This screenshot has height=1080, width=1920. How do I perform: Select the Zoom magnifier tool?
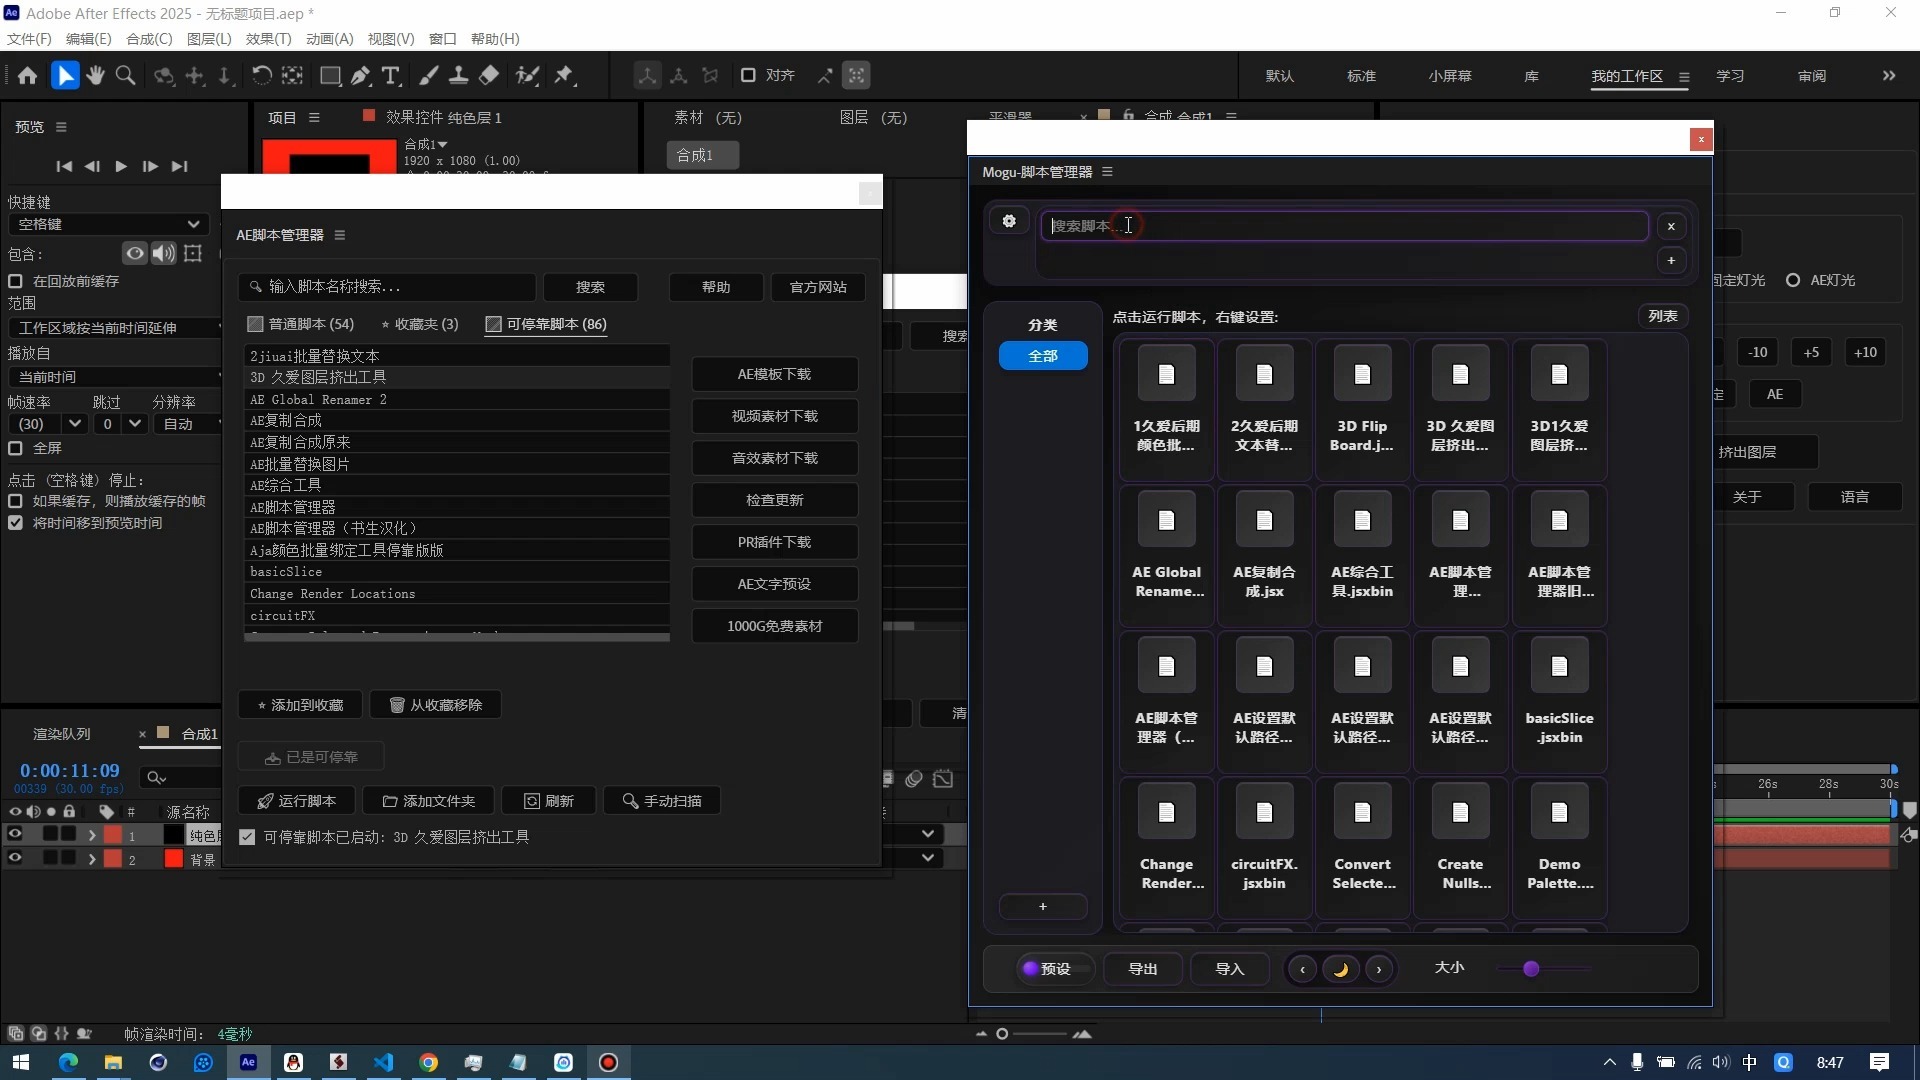point(126,76)
